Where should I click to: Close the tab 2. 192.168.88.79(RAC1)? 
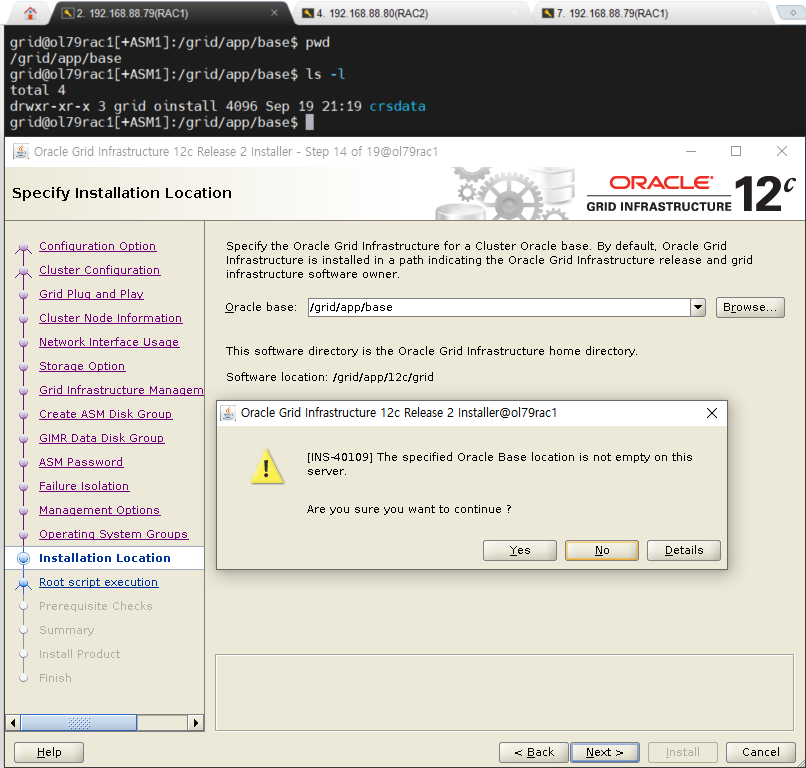pos(274,13)
